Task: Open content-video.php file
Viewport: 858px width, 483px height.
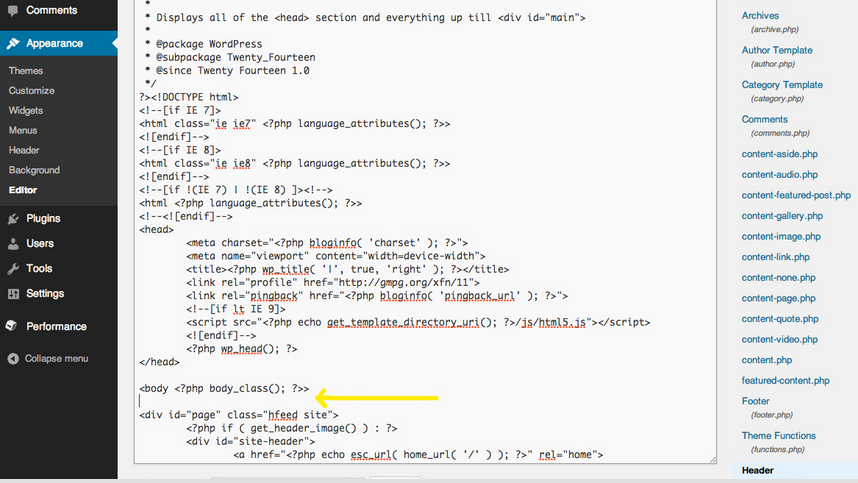Action: (x=779, y=340)
